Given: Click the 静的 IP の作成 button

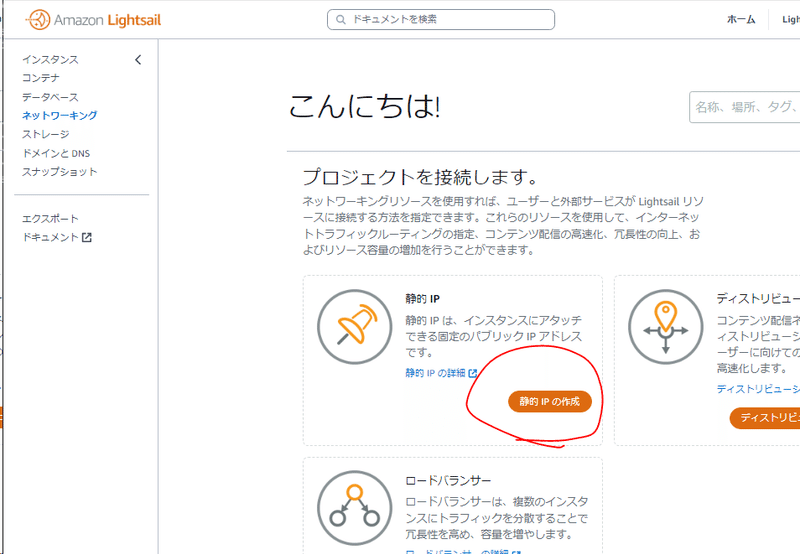Looking at the screenshot, I should pyautogui.click(x=549, y=401).
